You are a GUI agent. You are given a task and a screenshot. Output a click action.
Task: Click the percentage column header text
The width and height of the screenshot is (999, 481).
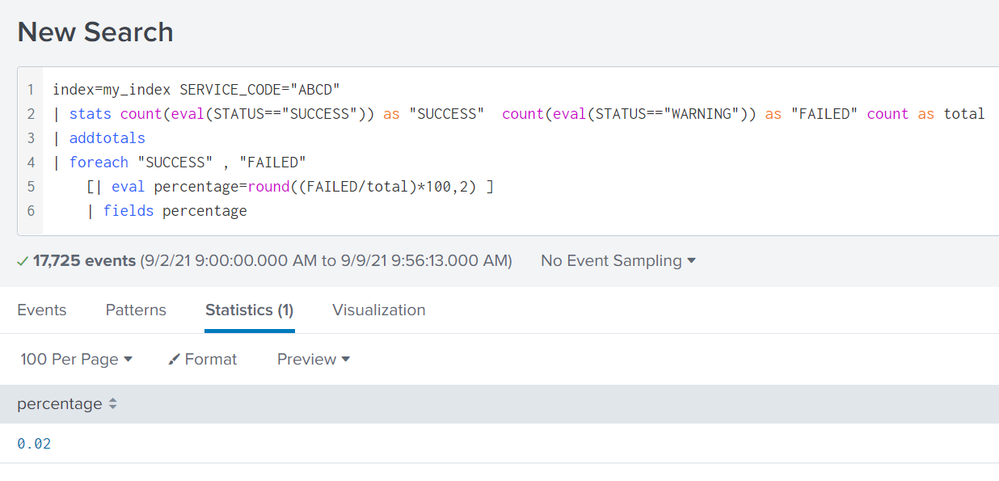point(59,404)
